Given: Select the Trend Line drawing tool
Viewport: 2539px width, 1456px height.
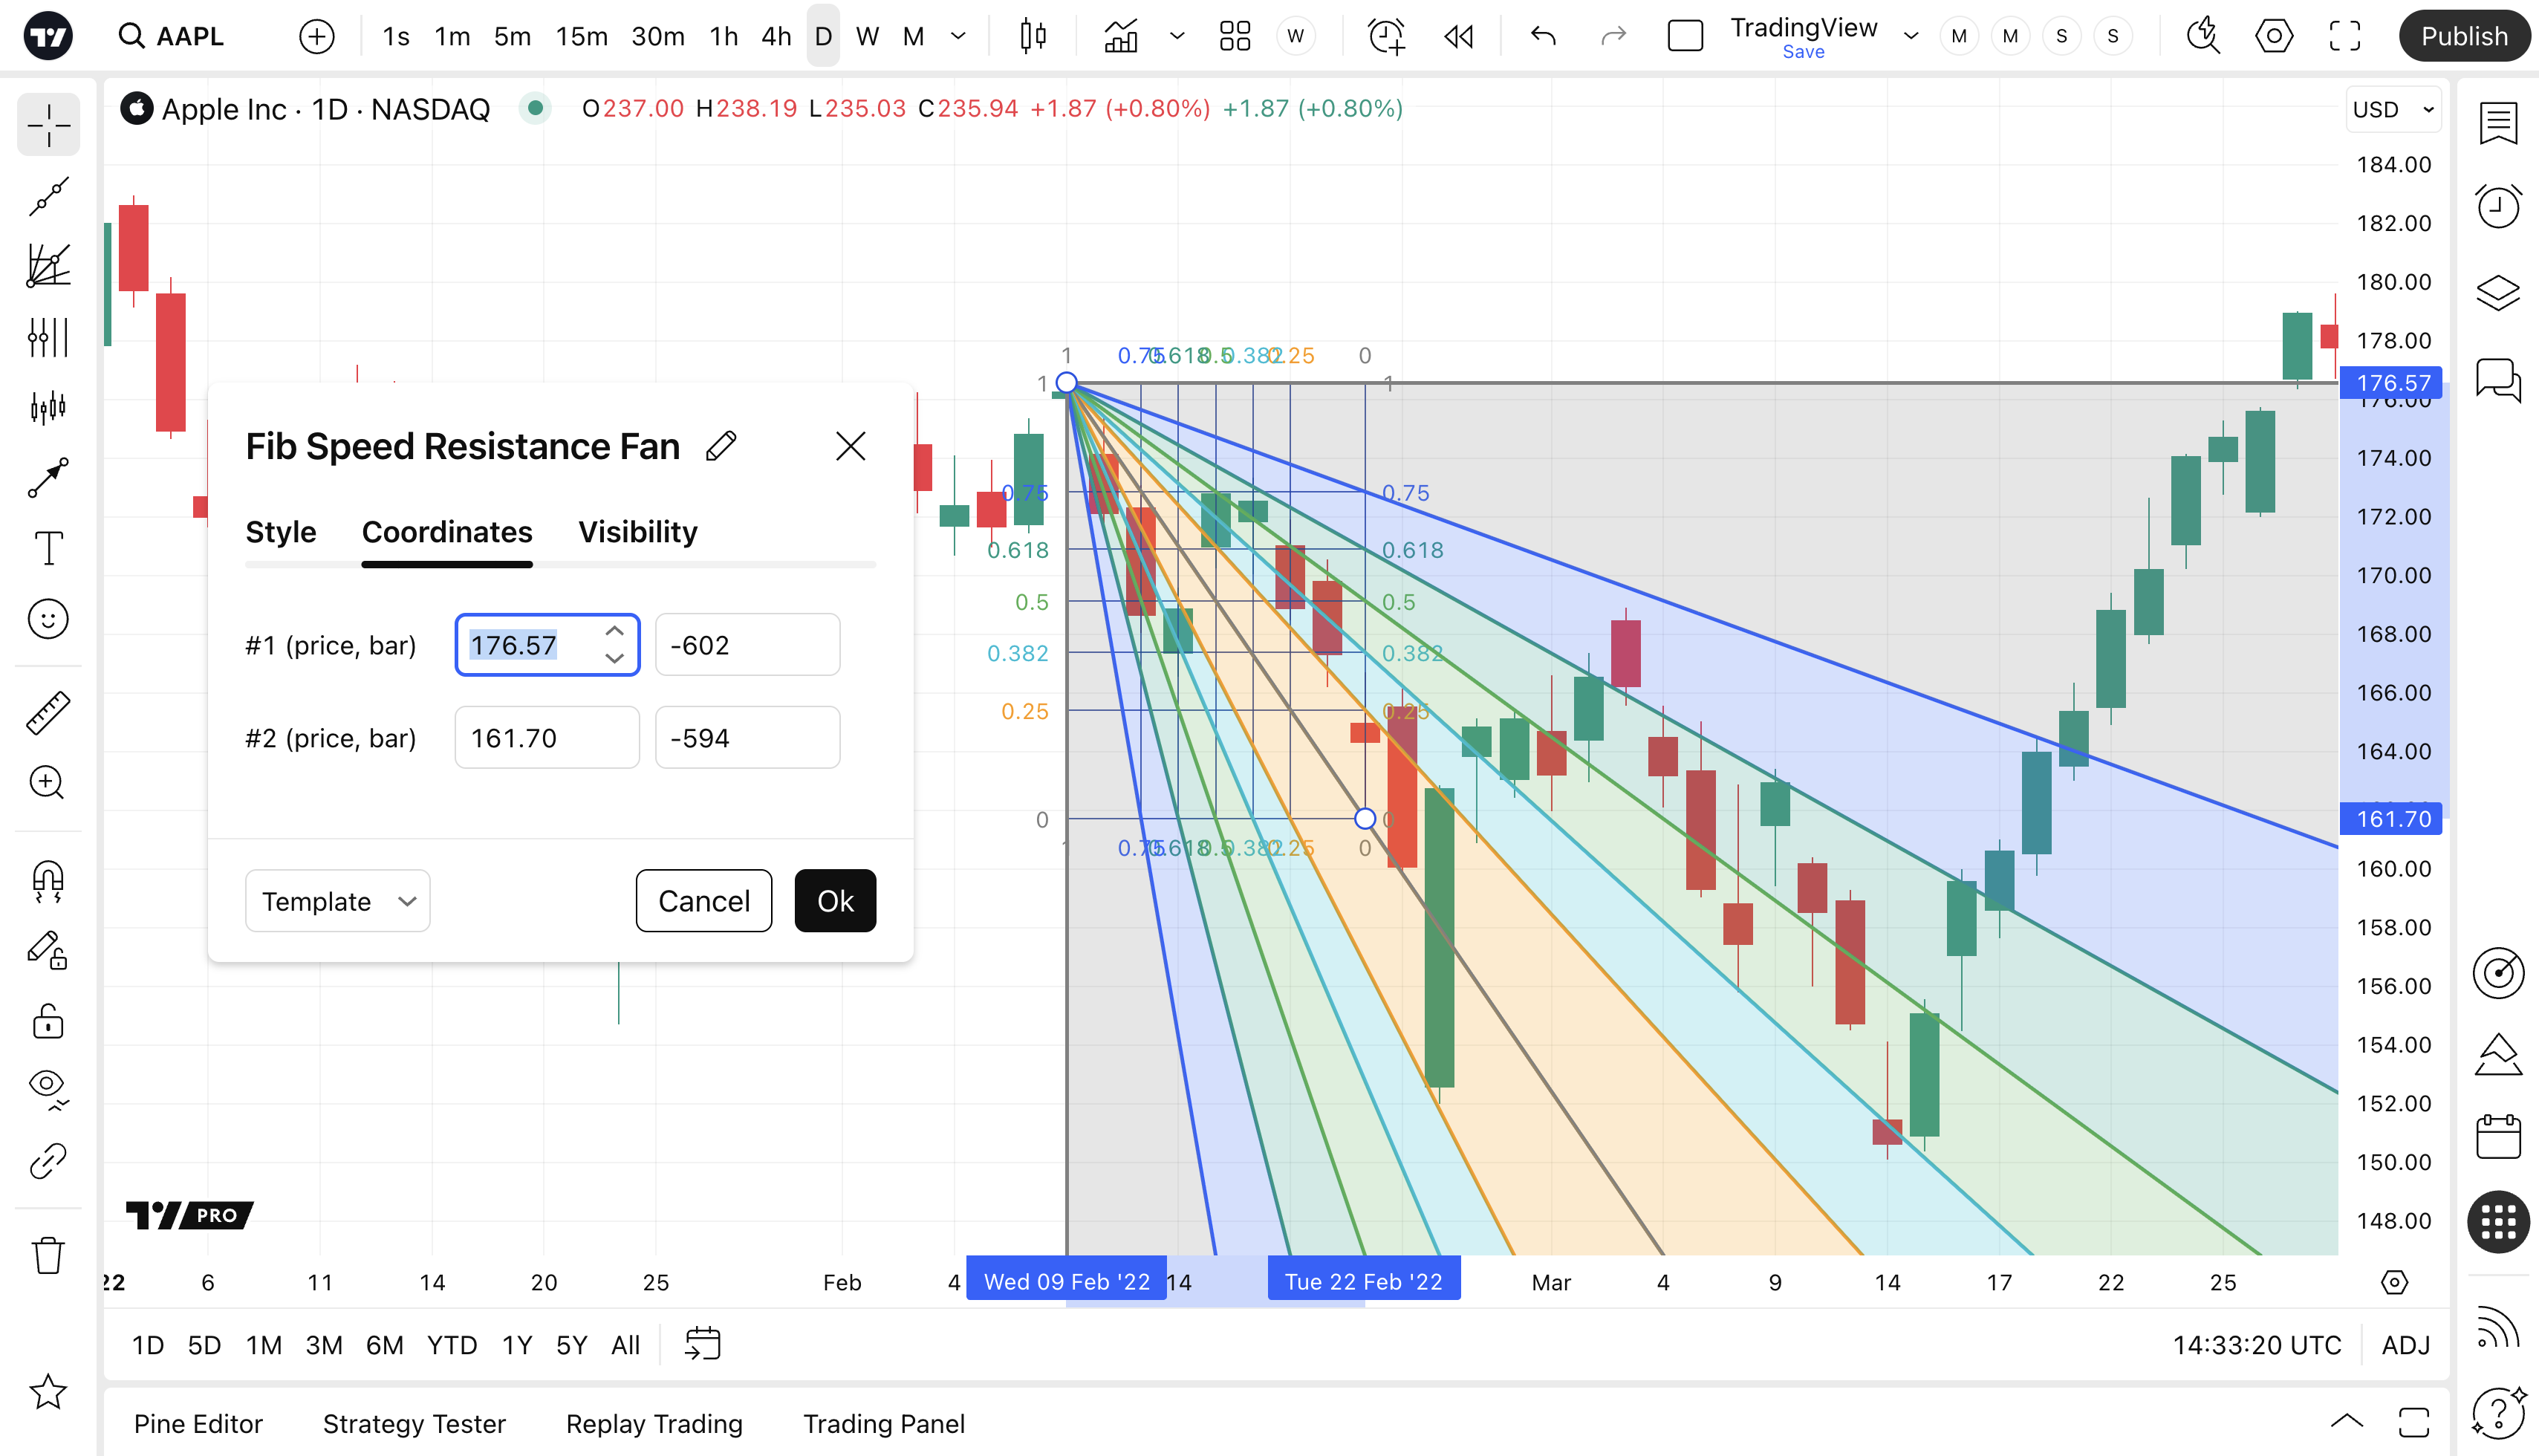Looking at the screenshot, I should 48,196.
